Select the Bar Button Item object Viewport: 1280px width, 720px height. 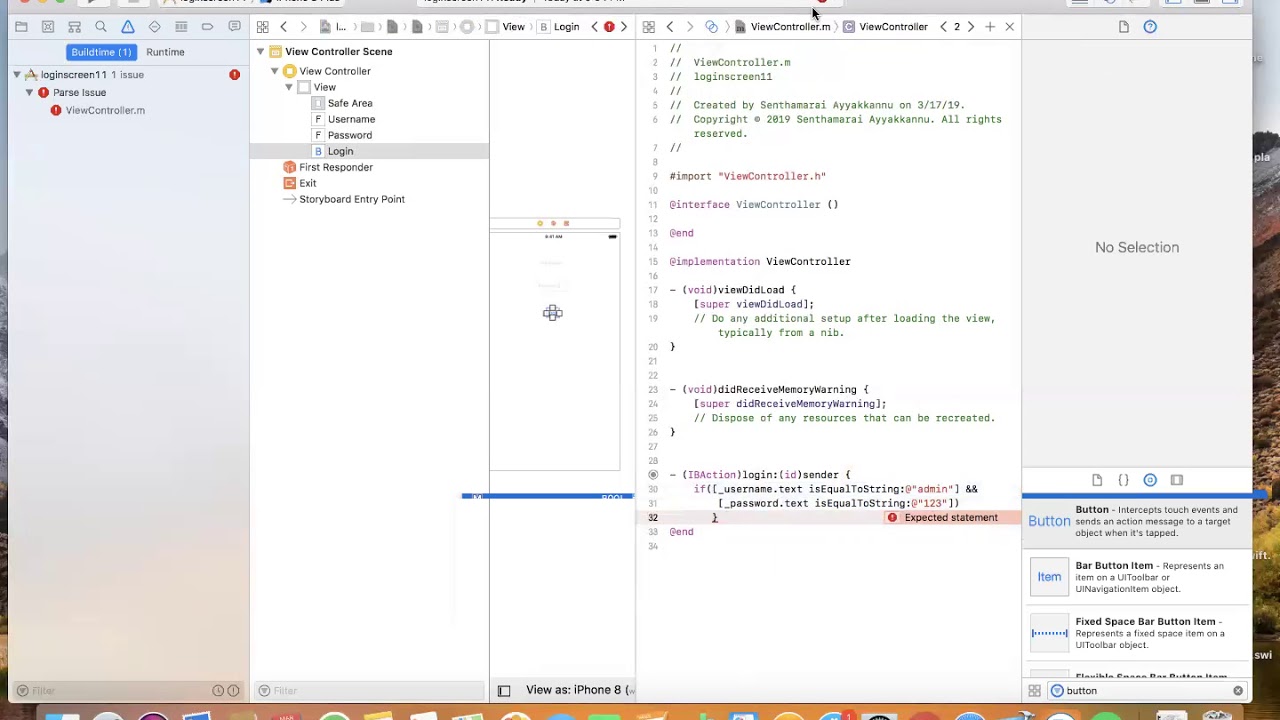1137,577
